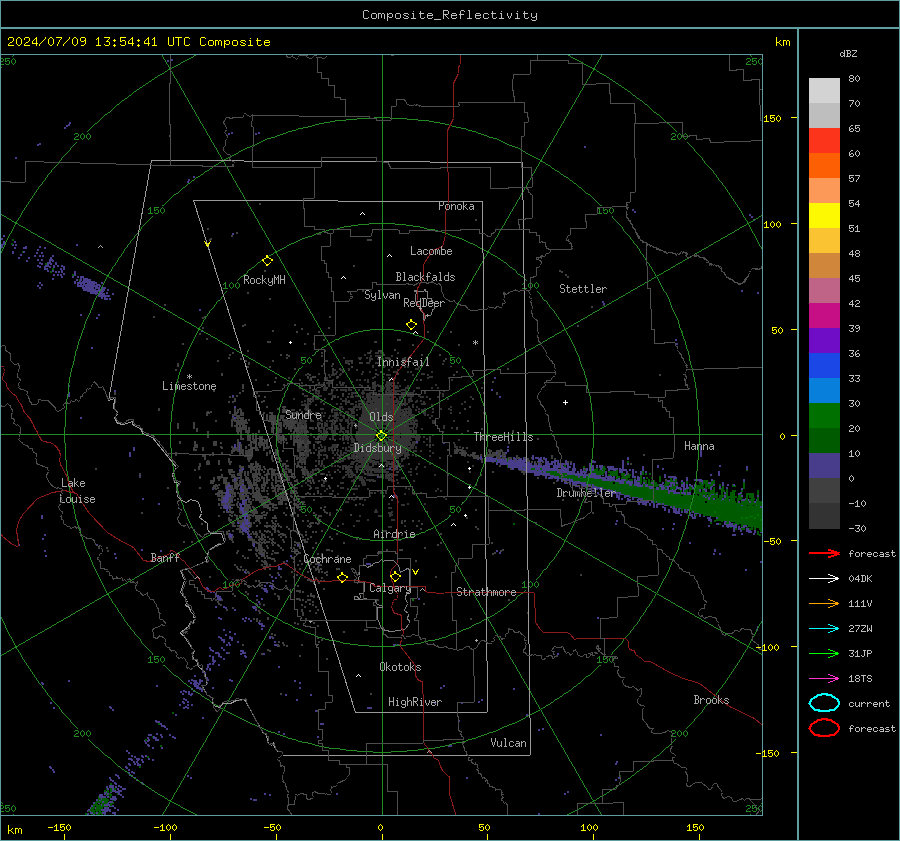Screen dimensions: 900x841
Task: Click the white 04DK arrow icon
Action: [x=824, y=578]
